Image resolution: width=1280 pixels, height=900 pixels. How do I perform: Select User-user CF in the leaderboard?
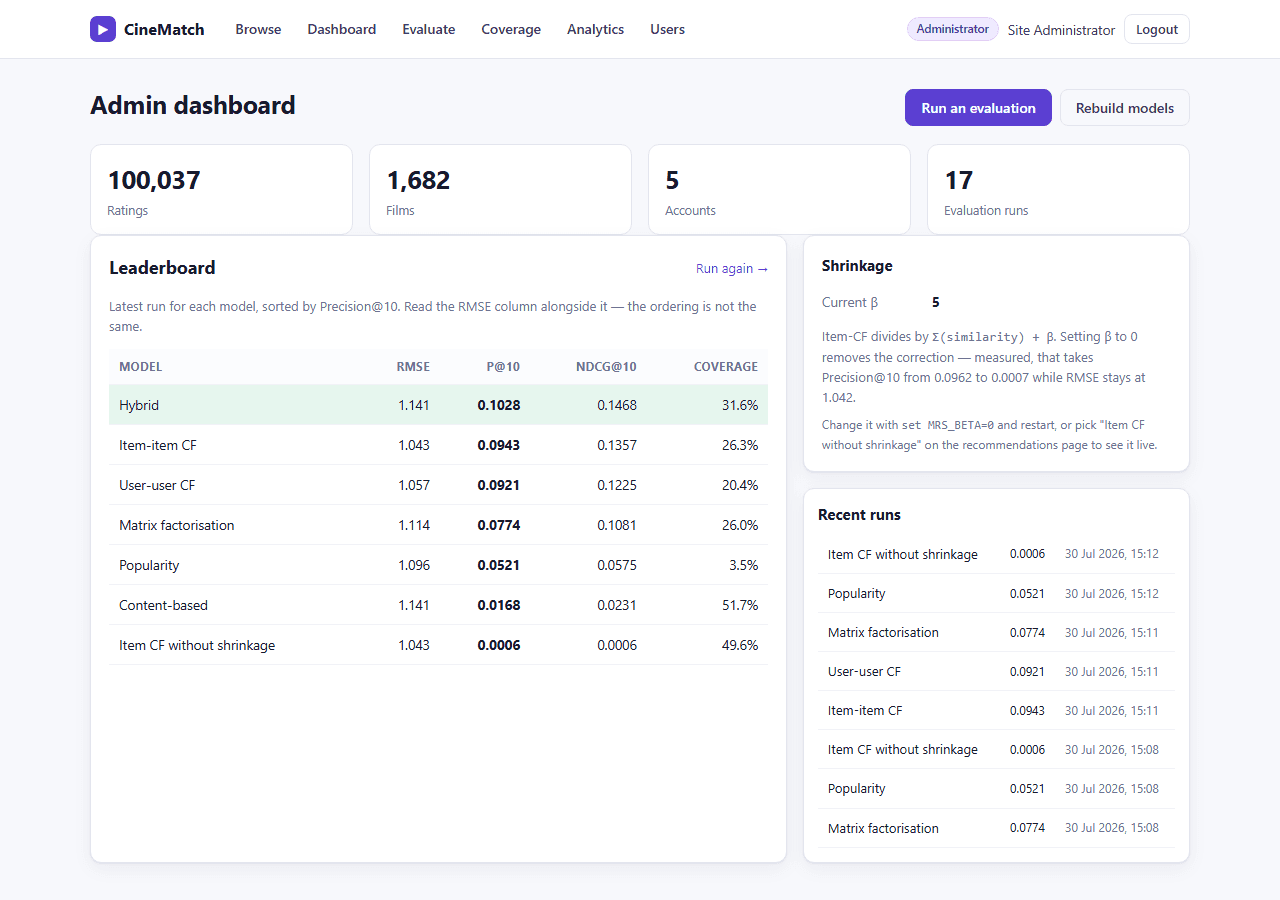[x=438, y=485]
